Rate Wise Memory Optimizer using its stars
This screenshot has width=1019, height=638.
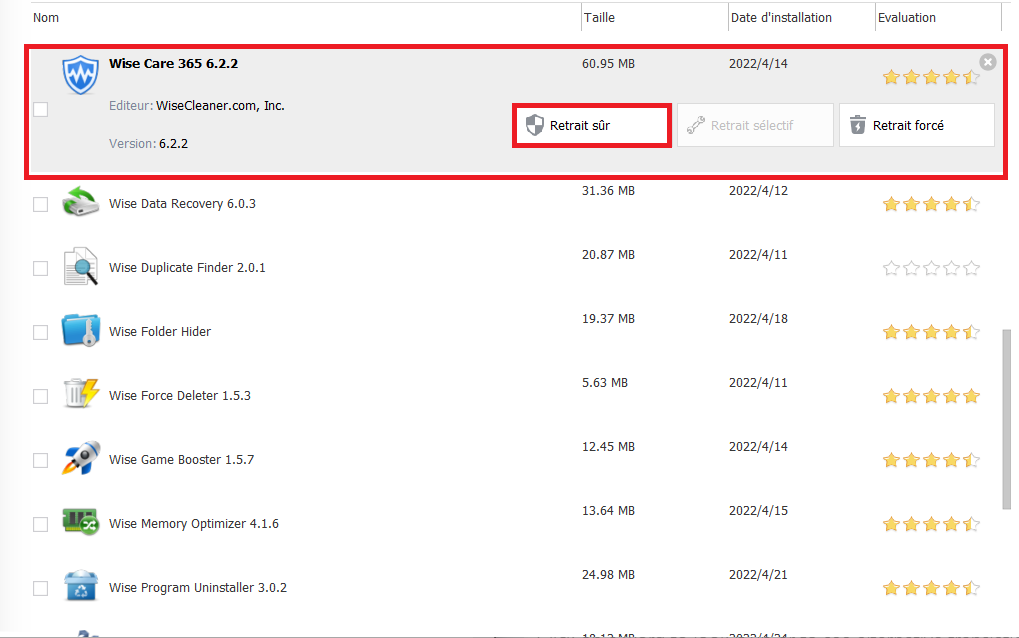931,524
